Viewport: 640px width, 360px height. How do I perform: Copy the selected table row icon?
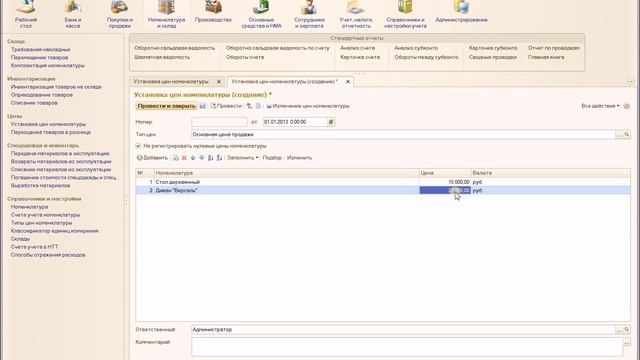[176, 158]
